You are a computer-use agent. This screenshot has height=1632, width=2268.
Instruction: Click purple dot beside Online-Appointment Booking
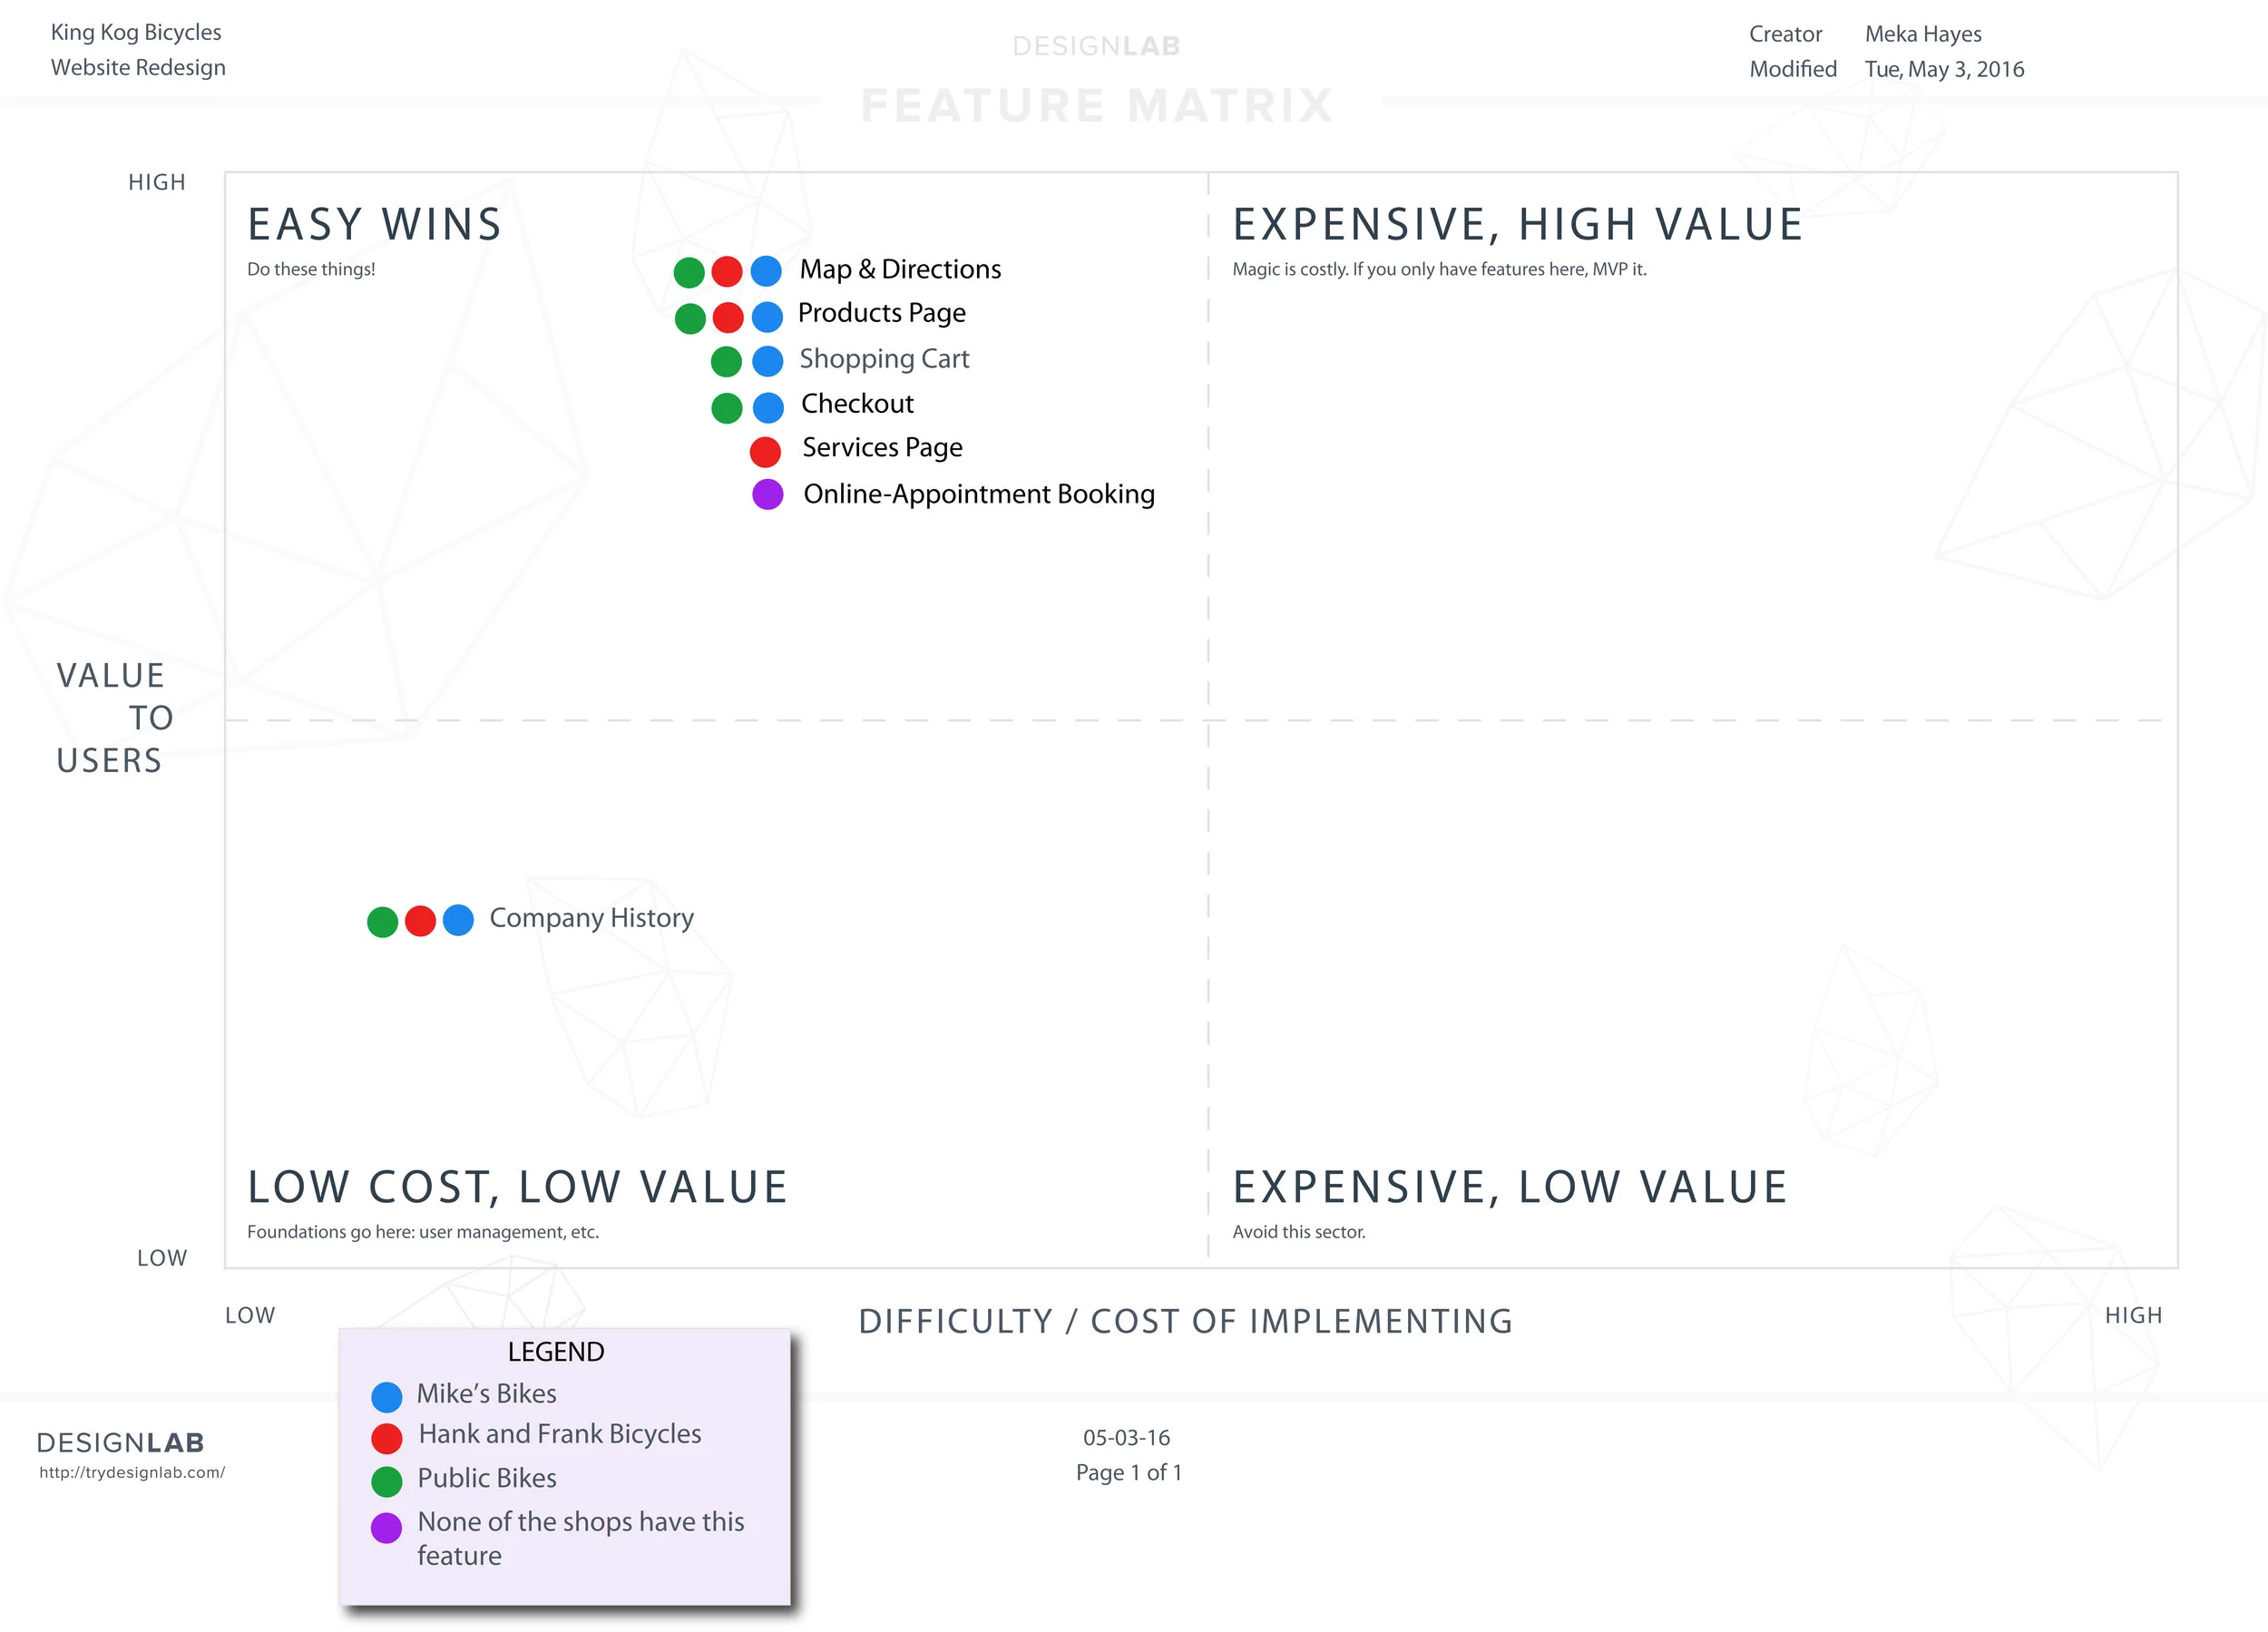click(x=767, y=494)
